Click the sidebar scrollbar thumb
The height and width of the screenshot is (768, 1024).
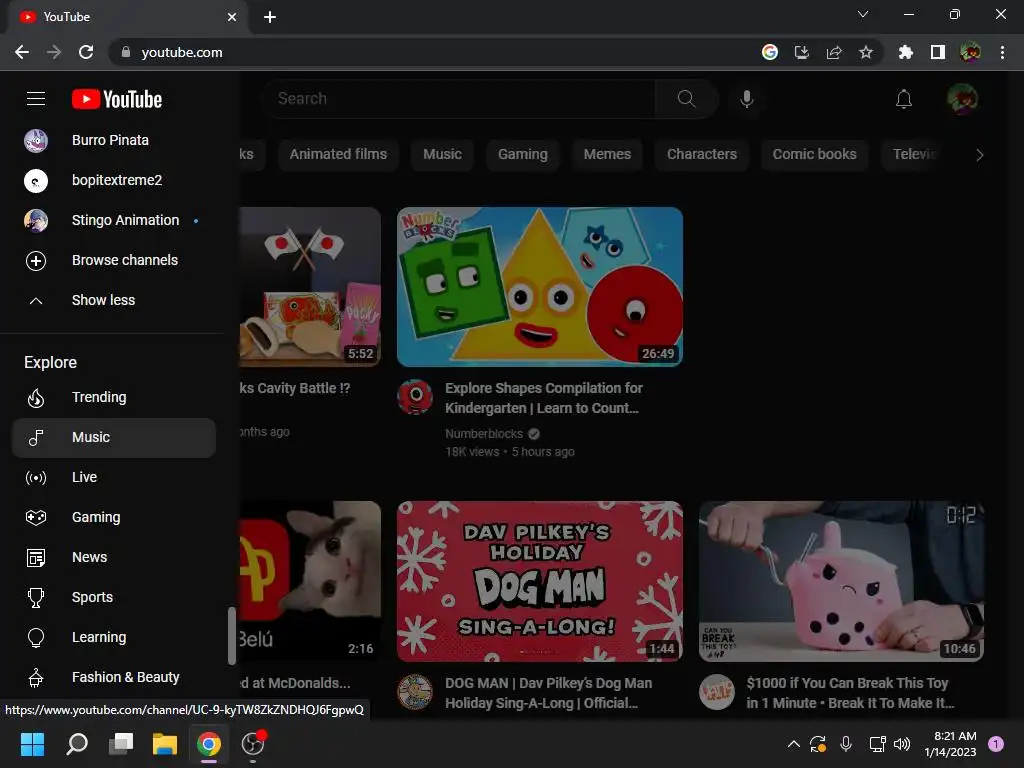[x=231, y=635]
